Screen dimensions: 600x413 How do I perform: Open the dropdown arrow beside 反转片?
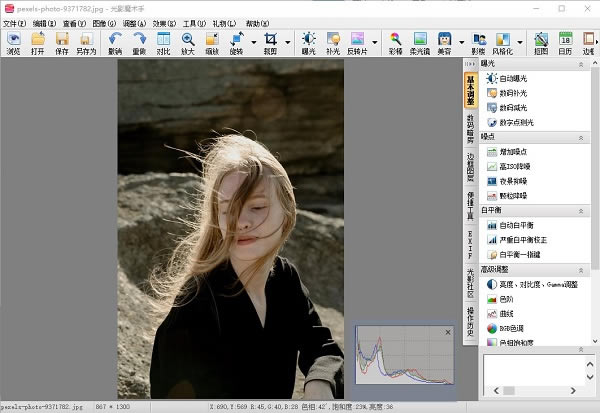[375, 42]
